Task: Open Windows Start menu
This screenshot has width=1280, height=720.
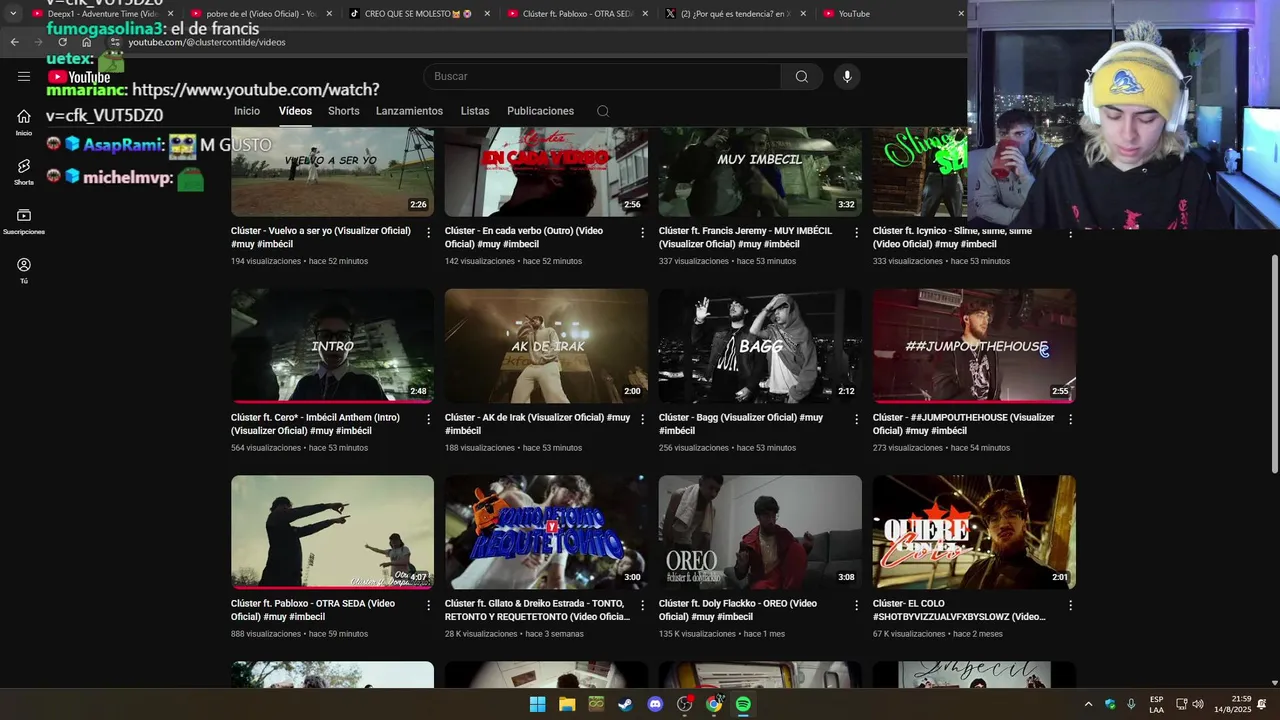Action: 537,704
